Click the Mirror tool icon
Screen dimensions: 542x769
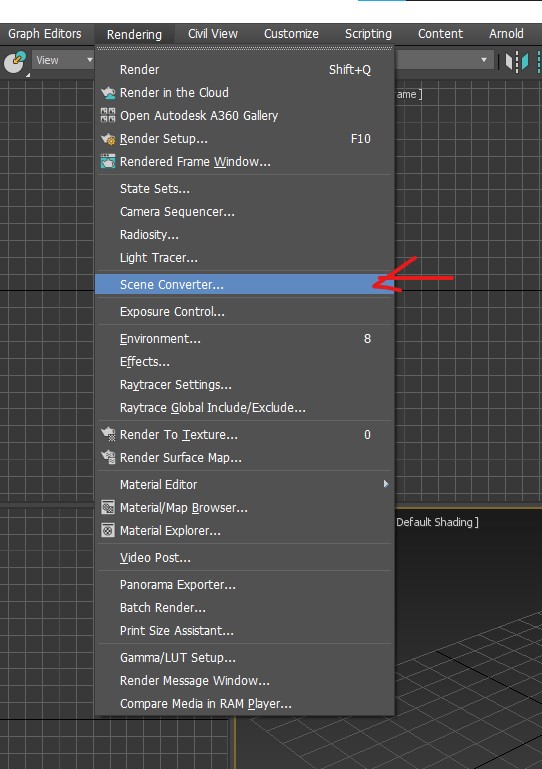pyautogui.click(x=517, y=61)
